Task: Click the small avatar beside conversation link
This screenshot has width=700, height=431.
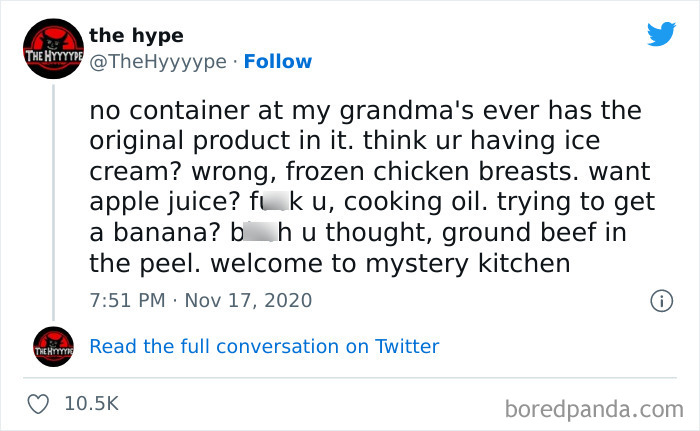Action: tap(54, 346)
